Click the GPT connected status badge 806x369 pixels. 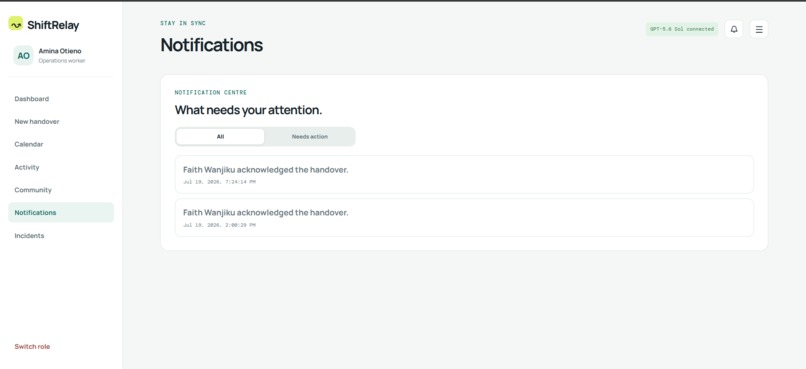point(682,29)
